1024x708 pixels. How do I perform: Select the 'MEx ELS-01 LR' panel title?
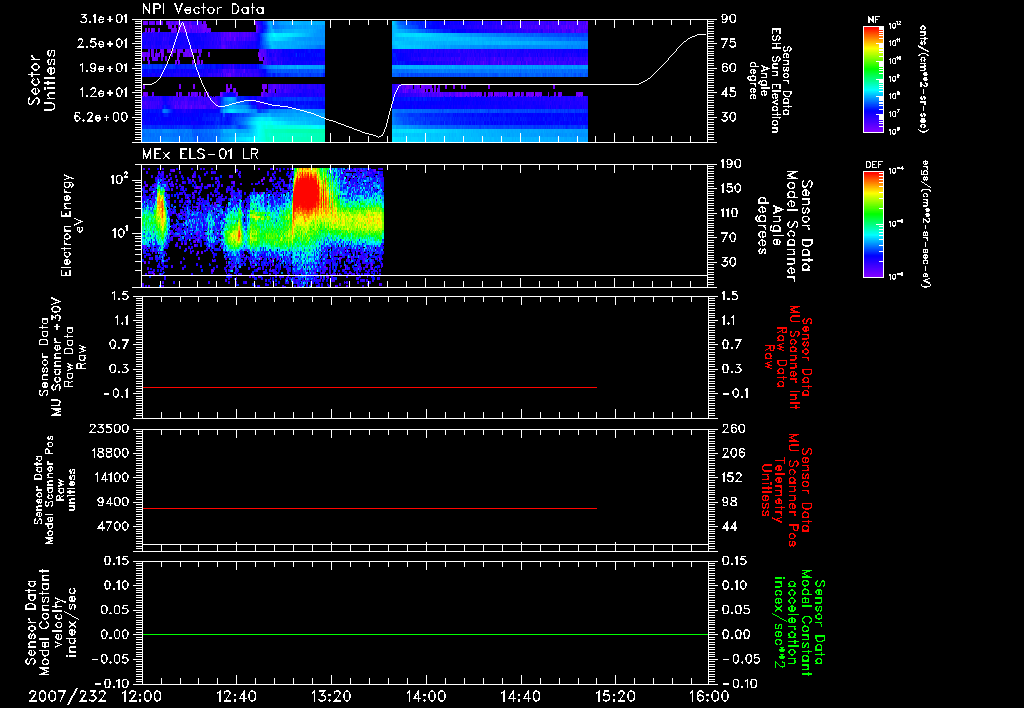[x=199, y=154]
